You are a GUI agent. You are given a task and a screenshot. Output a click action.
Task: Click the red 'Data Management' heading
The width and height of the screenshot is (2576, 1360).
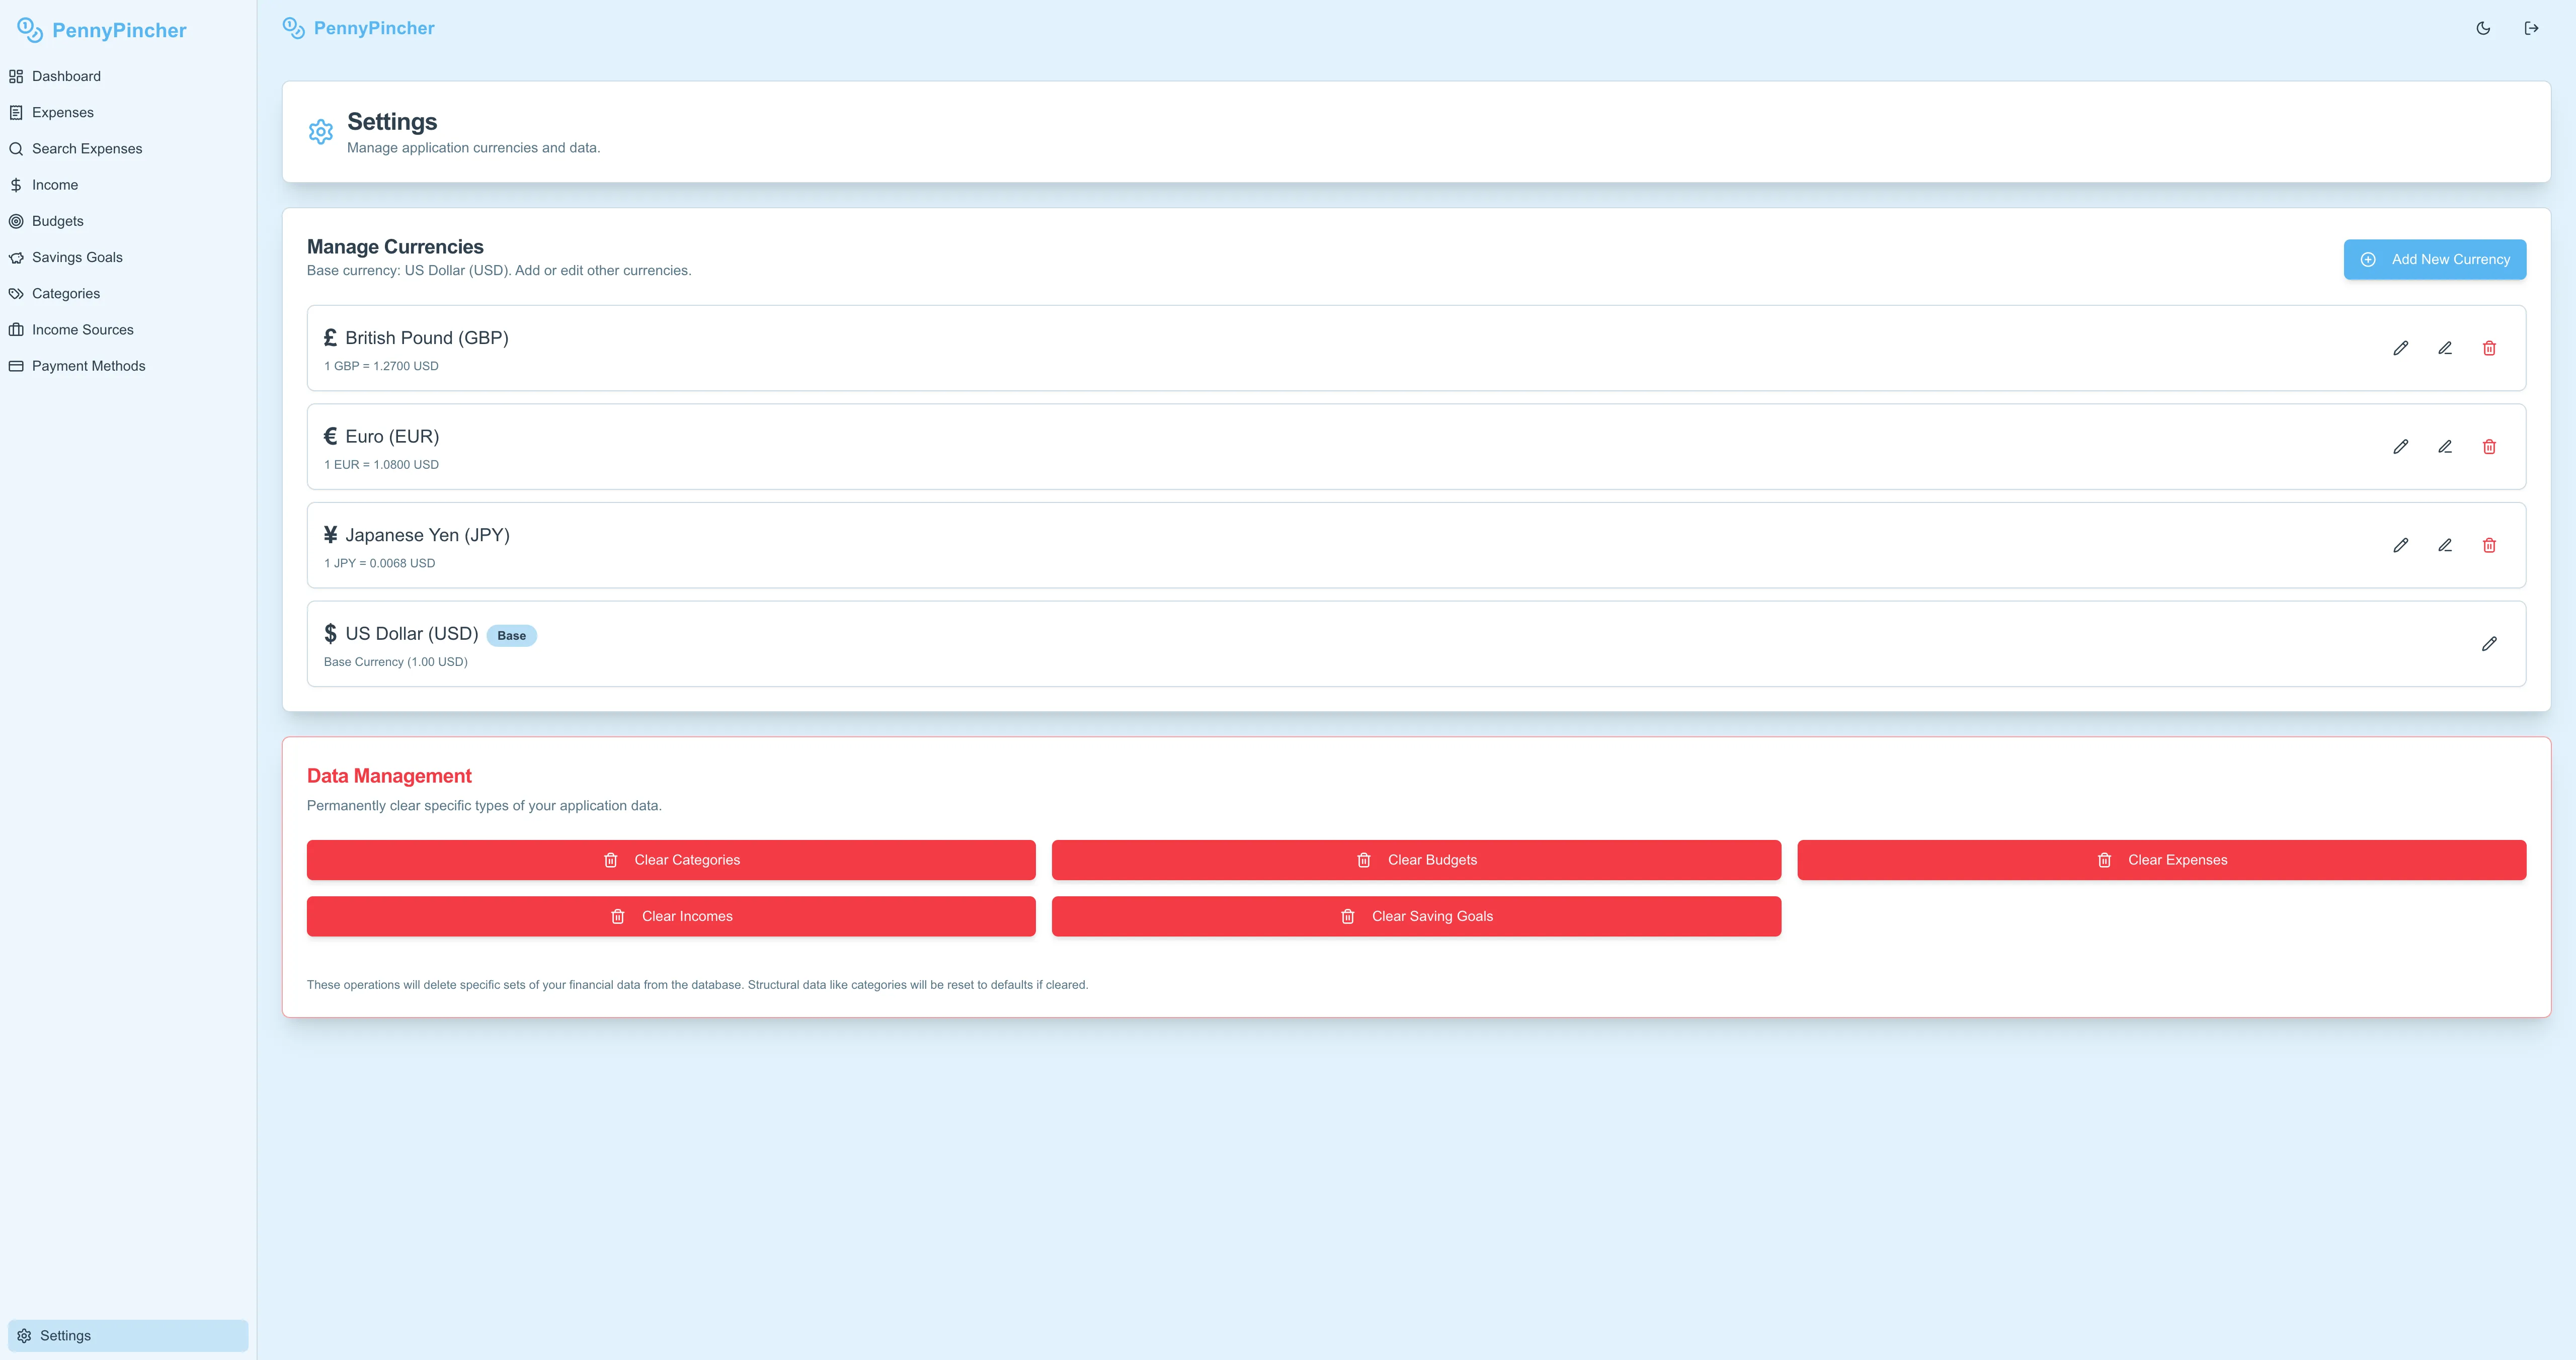tap(389, 776)
